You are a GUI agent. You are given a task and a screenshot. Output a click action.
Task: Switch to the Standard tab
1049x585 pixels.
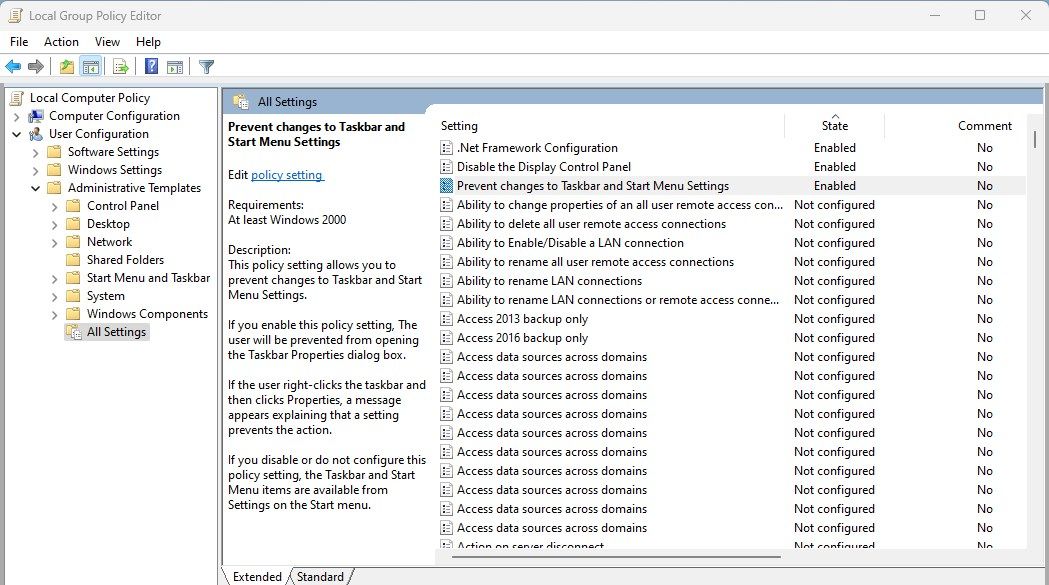[320, 576]
